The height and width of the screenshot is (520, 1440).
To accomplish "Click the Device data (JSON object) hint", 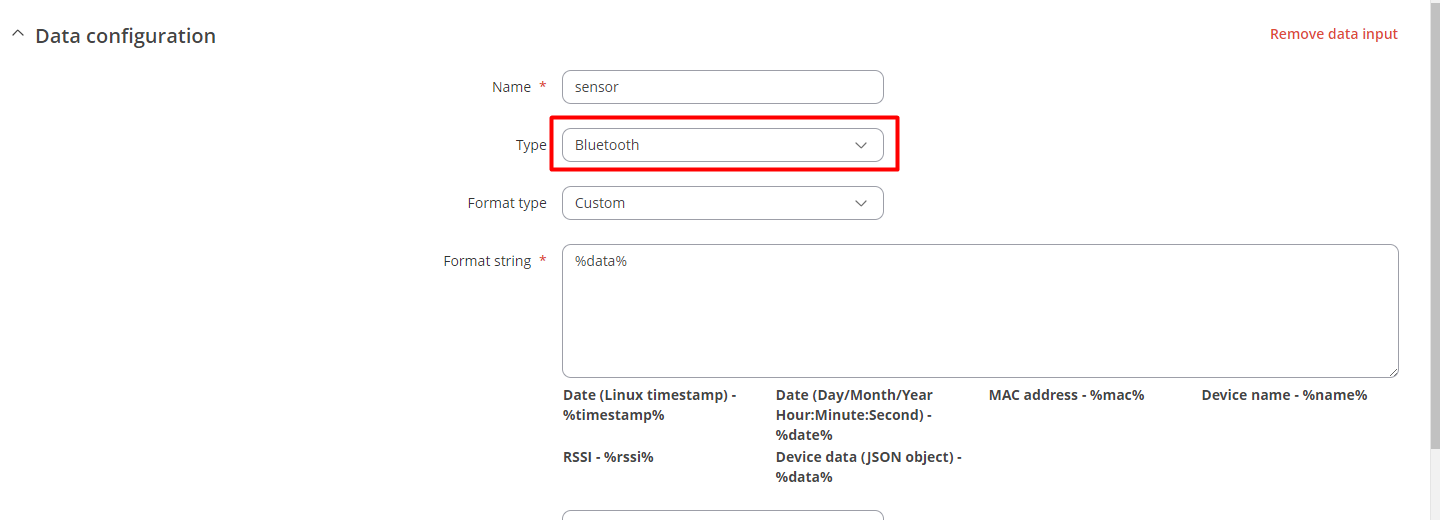I will (869, 467).
